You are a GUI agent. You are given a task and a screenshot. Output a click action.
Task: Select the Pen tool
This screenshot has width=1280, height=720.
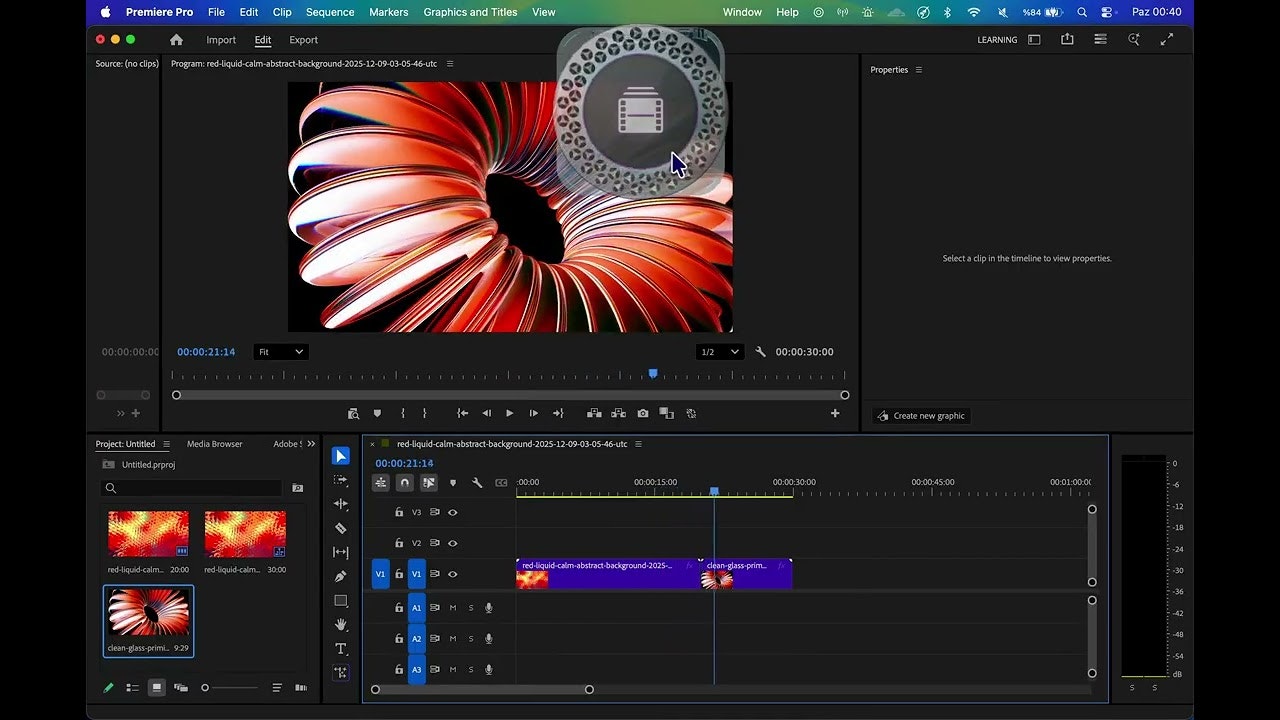(341, 576)
